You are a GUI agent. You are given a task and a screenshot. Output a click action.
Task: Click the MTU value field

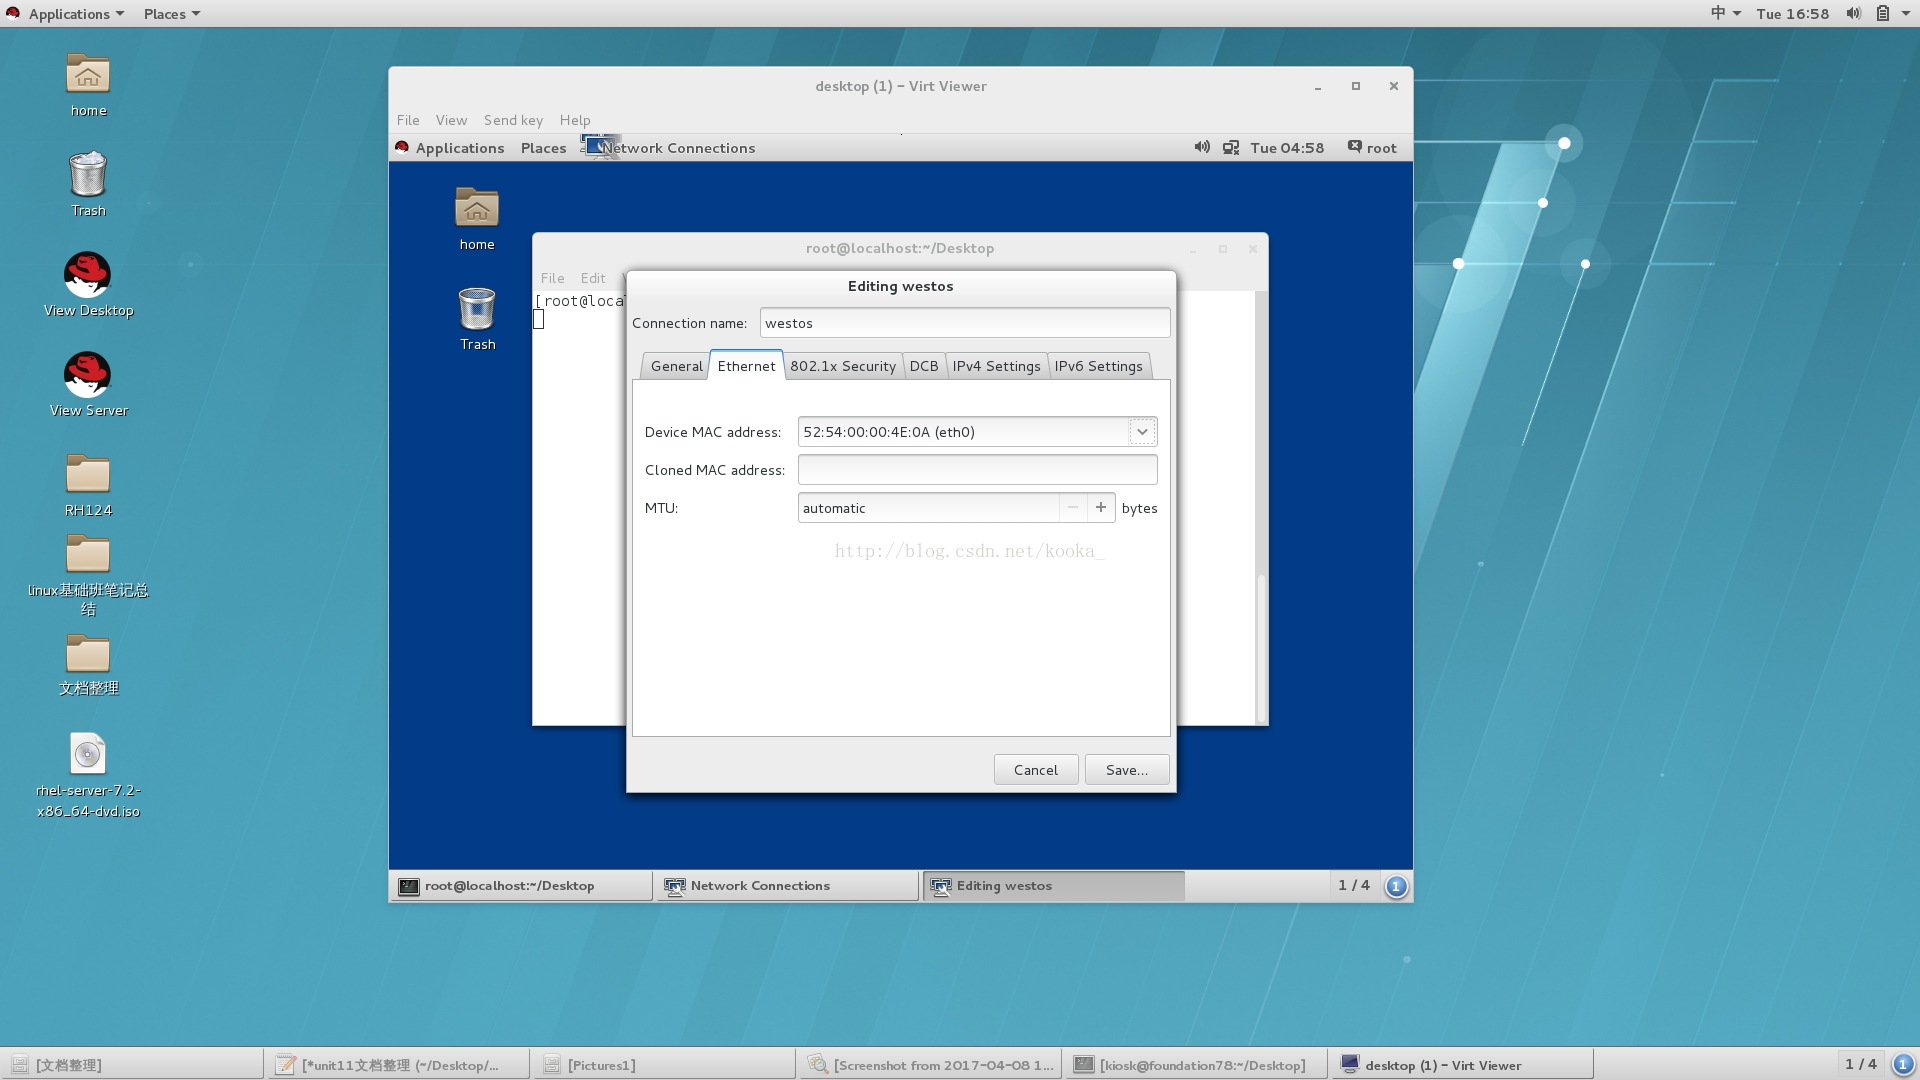point(928,508)
